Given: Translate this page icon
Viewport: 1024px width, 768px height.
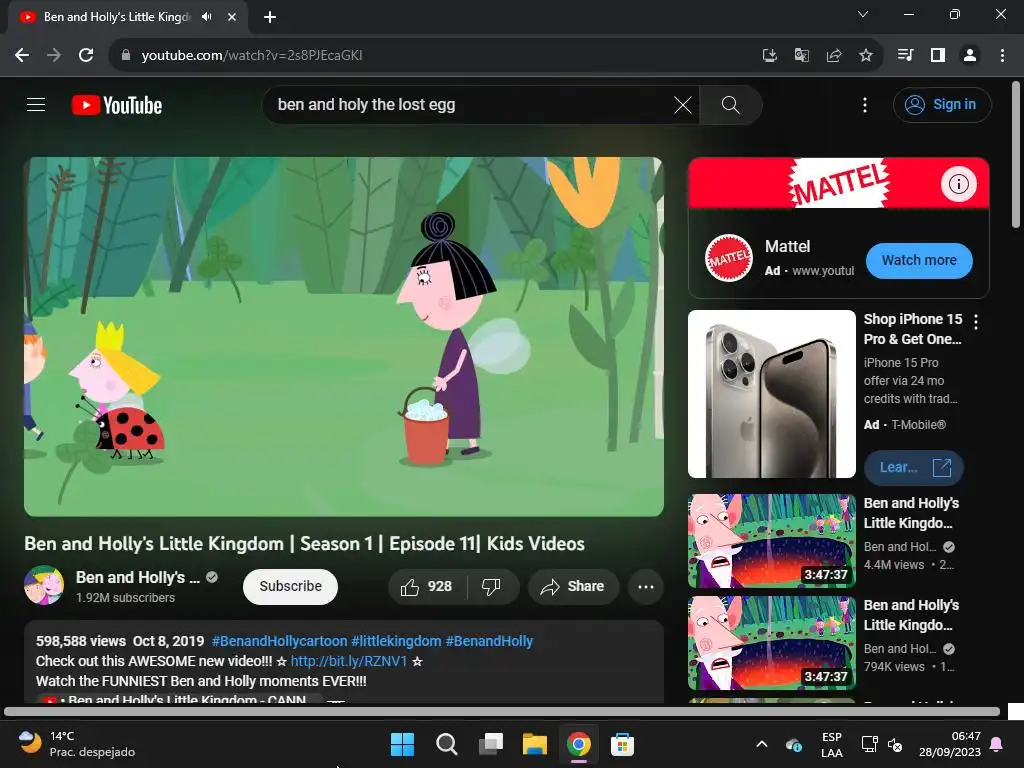Looking at the screenshot, I should (x=802, y=56).
